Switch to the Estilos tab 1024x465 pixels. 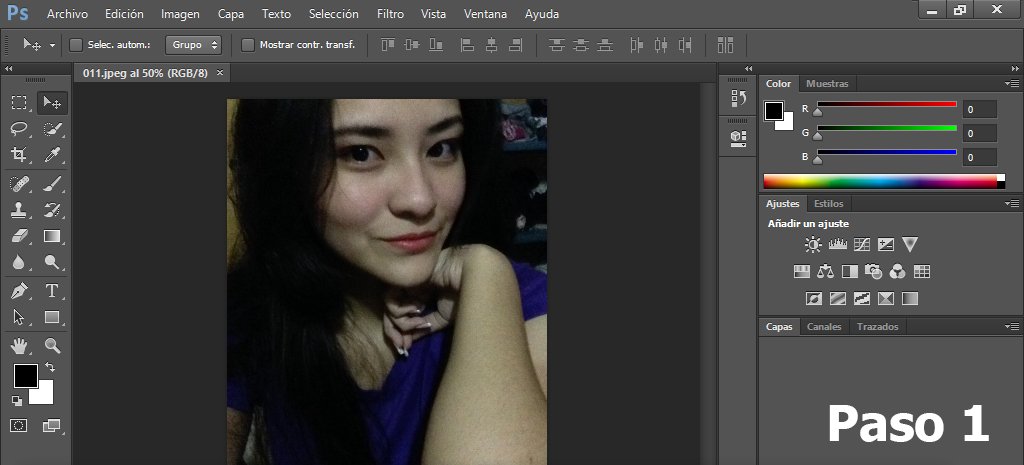828,204
